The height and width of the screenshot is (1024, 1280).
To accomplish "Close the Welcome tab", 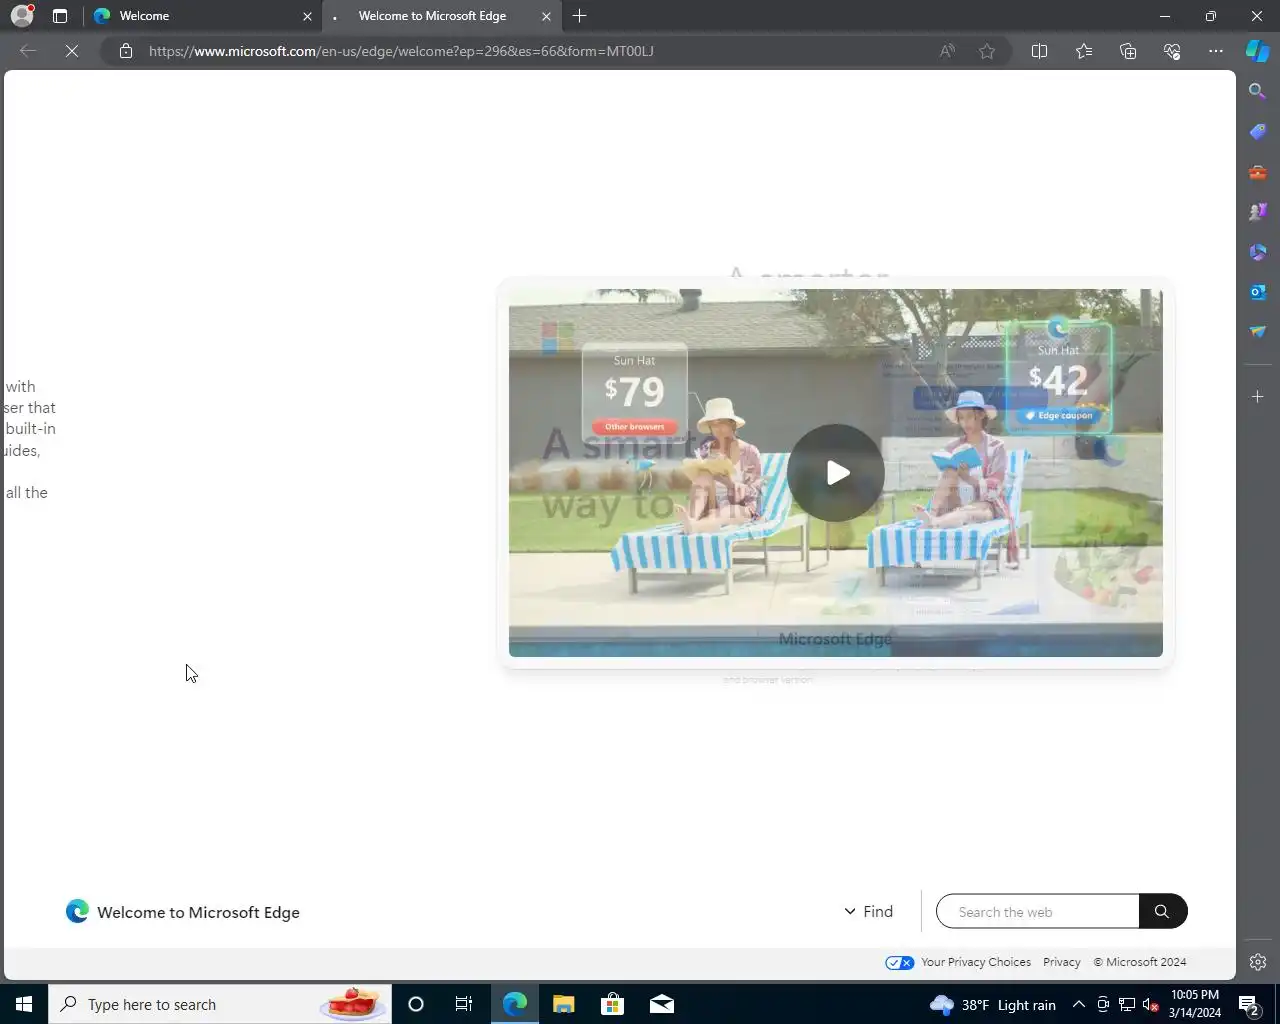I will click(x=307, y=16).
